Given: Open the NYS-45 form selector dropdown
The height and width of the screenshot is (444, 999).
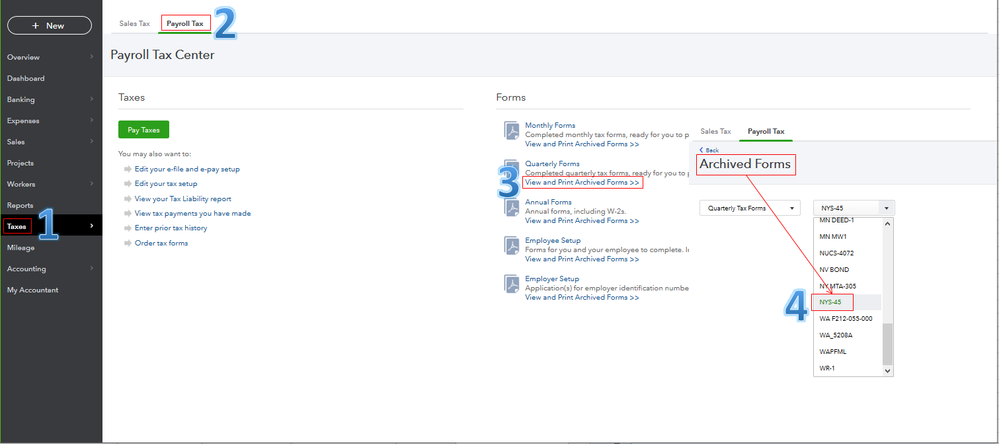Looking at the screenshot, I should 852,208.
